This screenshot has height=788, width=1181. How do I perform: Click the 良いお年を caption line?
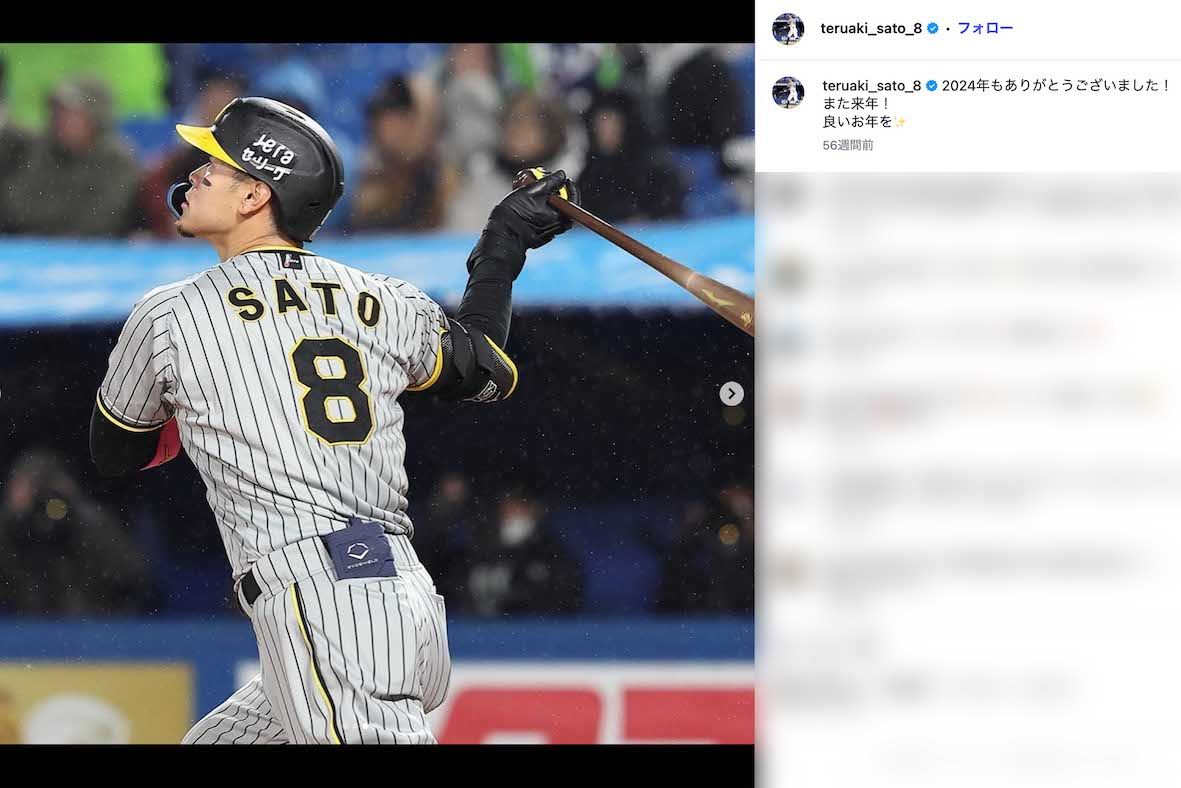pos(858,121)
